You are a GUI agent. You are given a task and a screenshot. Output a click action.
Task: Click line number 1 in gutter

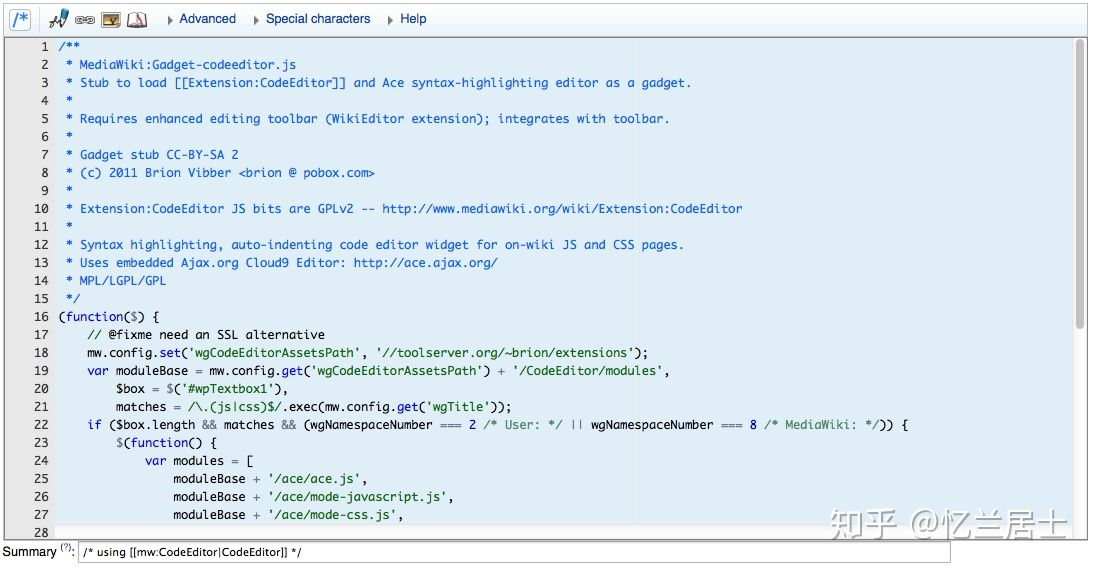(x=45, y=47)
